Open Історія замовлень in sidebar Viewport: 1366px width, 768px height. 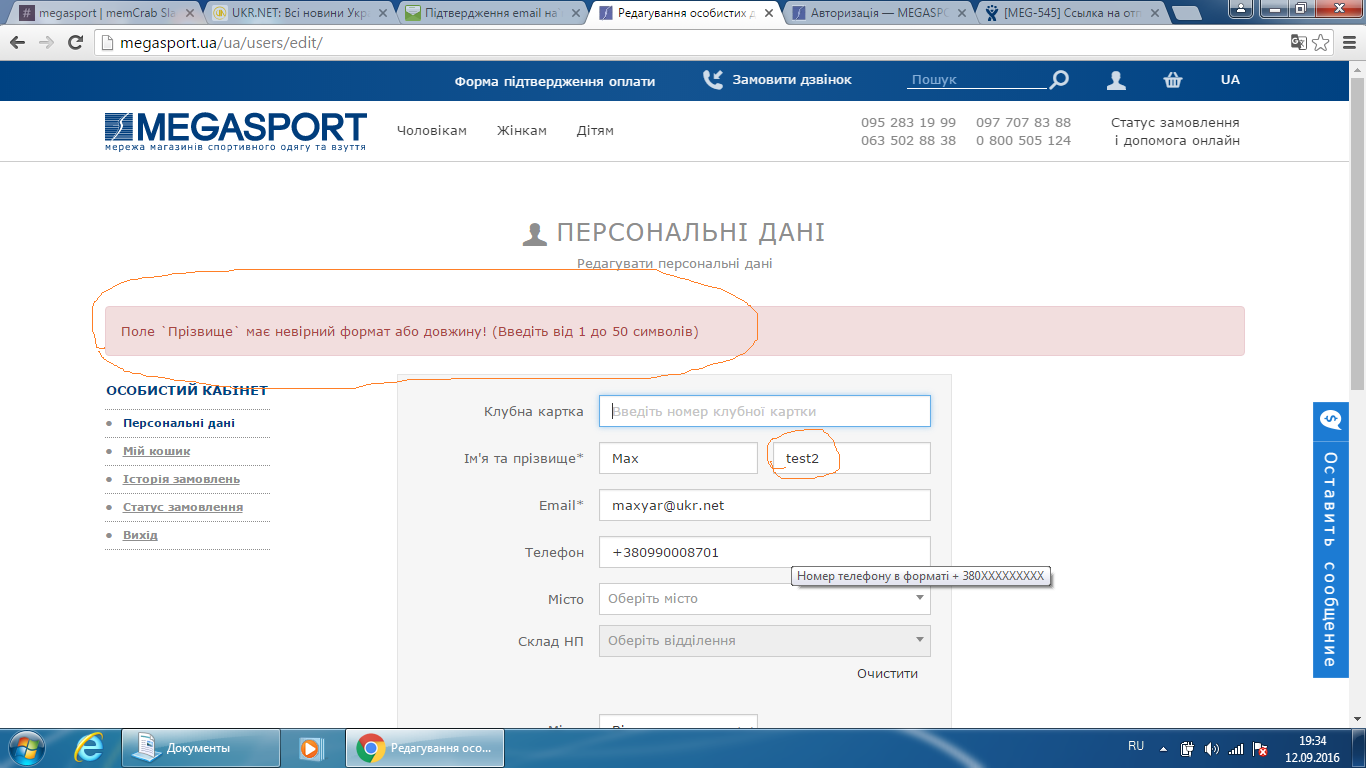pyautogui.click(x=181, y=479)
